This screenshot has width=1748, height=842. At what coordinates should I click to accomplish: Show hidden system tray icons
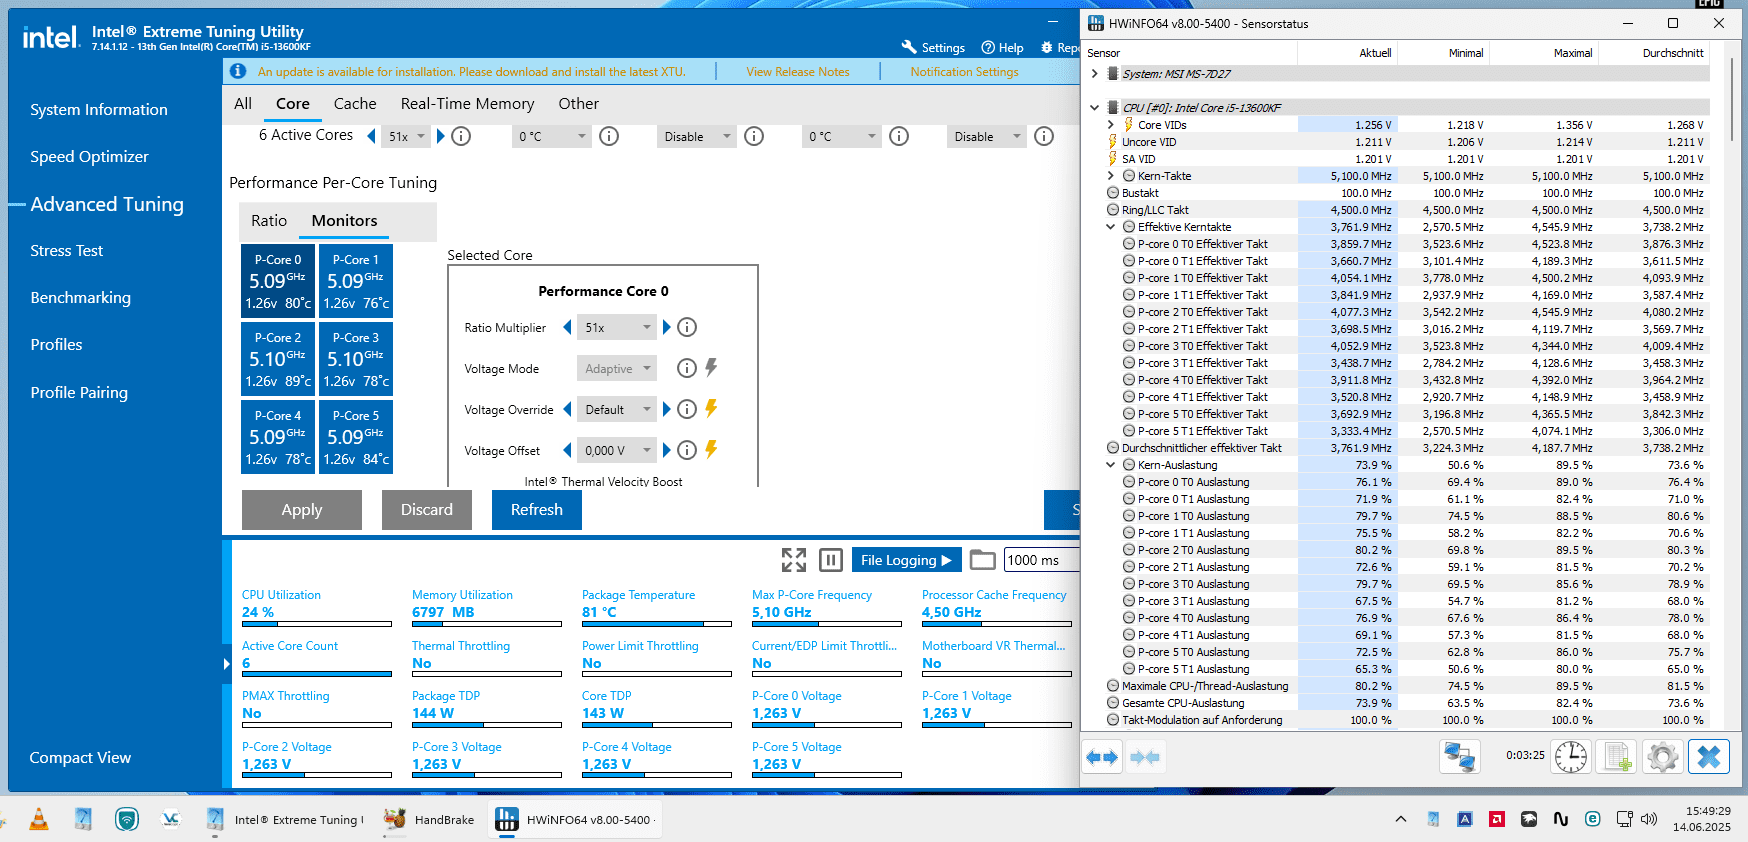point(1401,819)
